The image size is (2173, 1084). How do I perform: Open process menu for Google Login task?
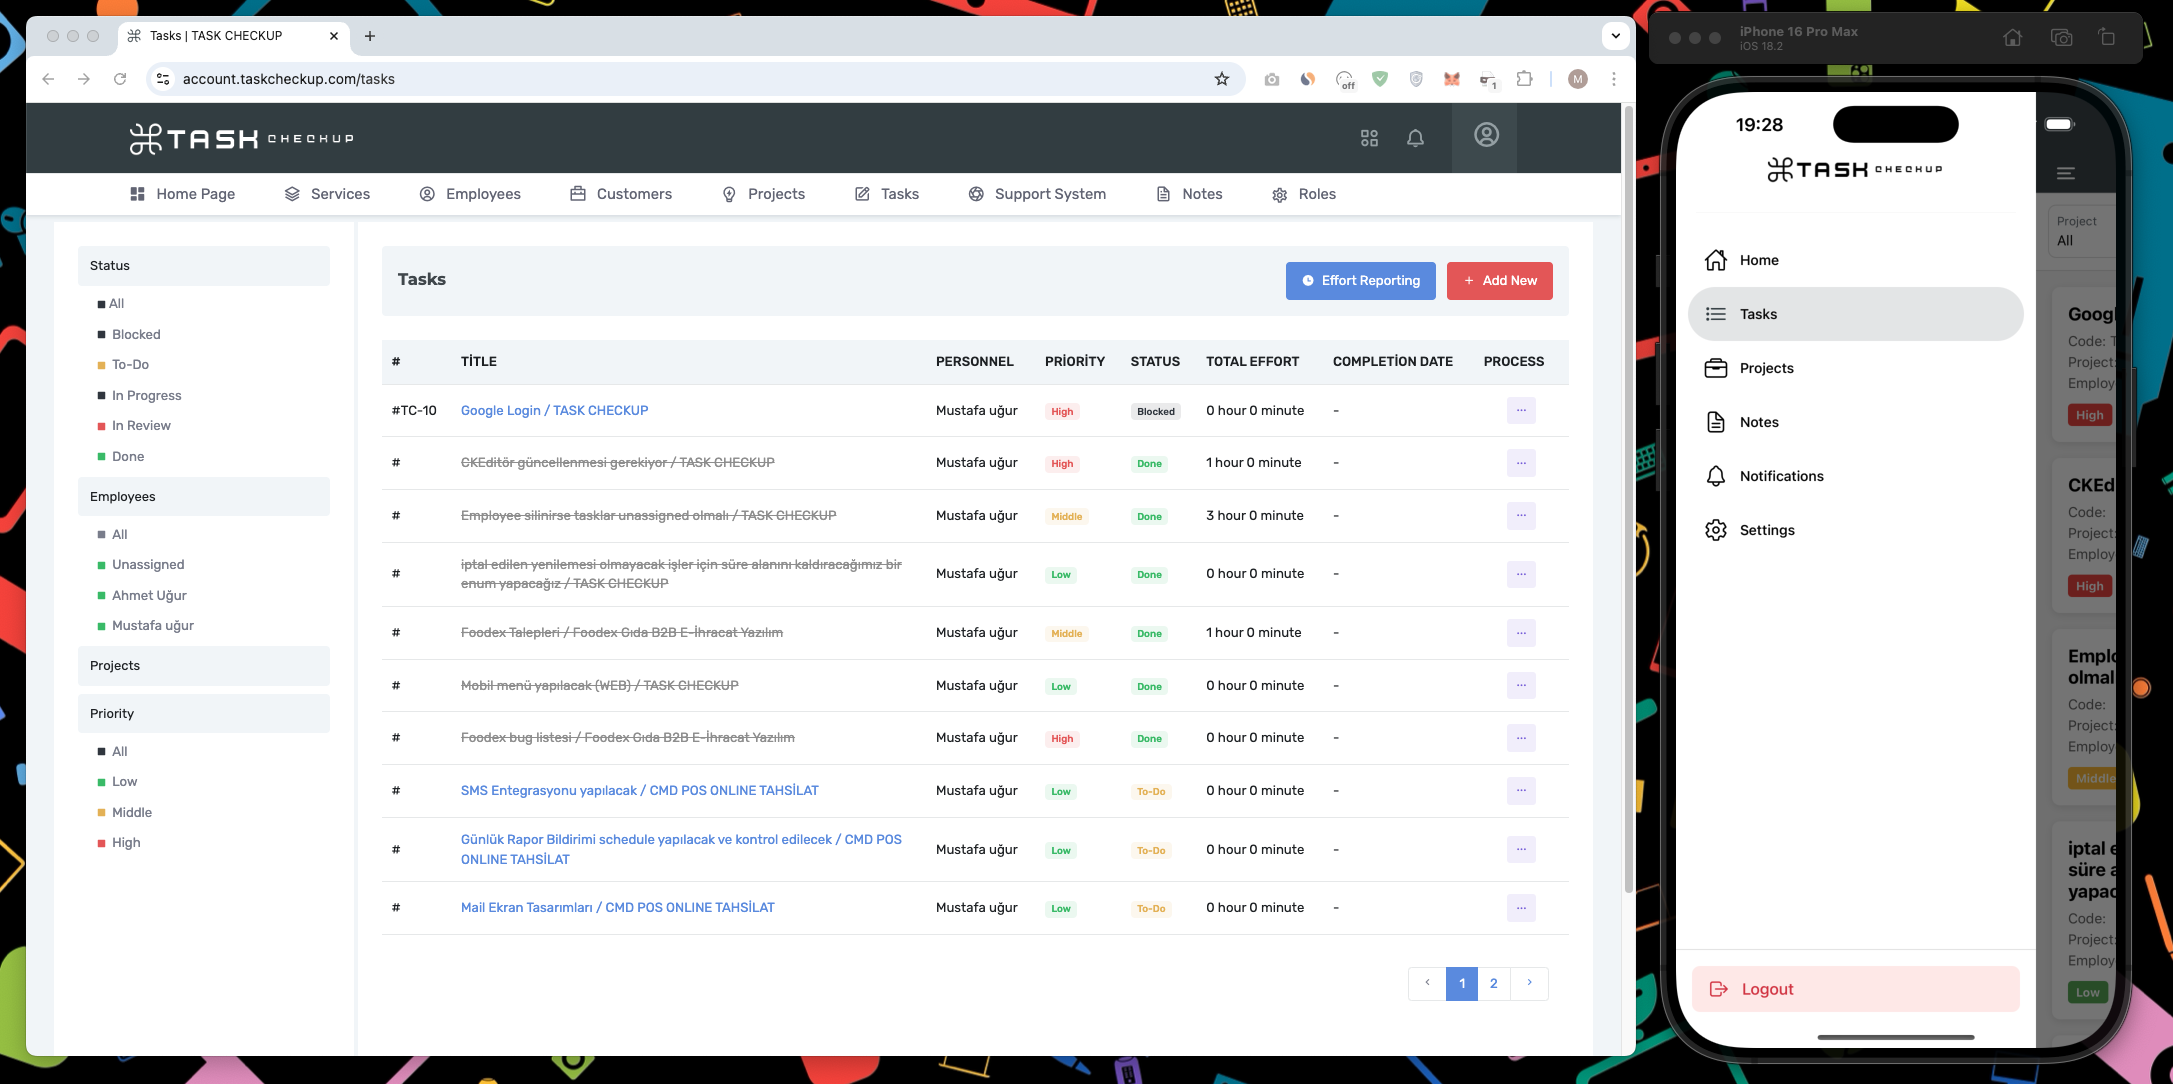pos(1521,411)
